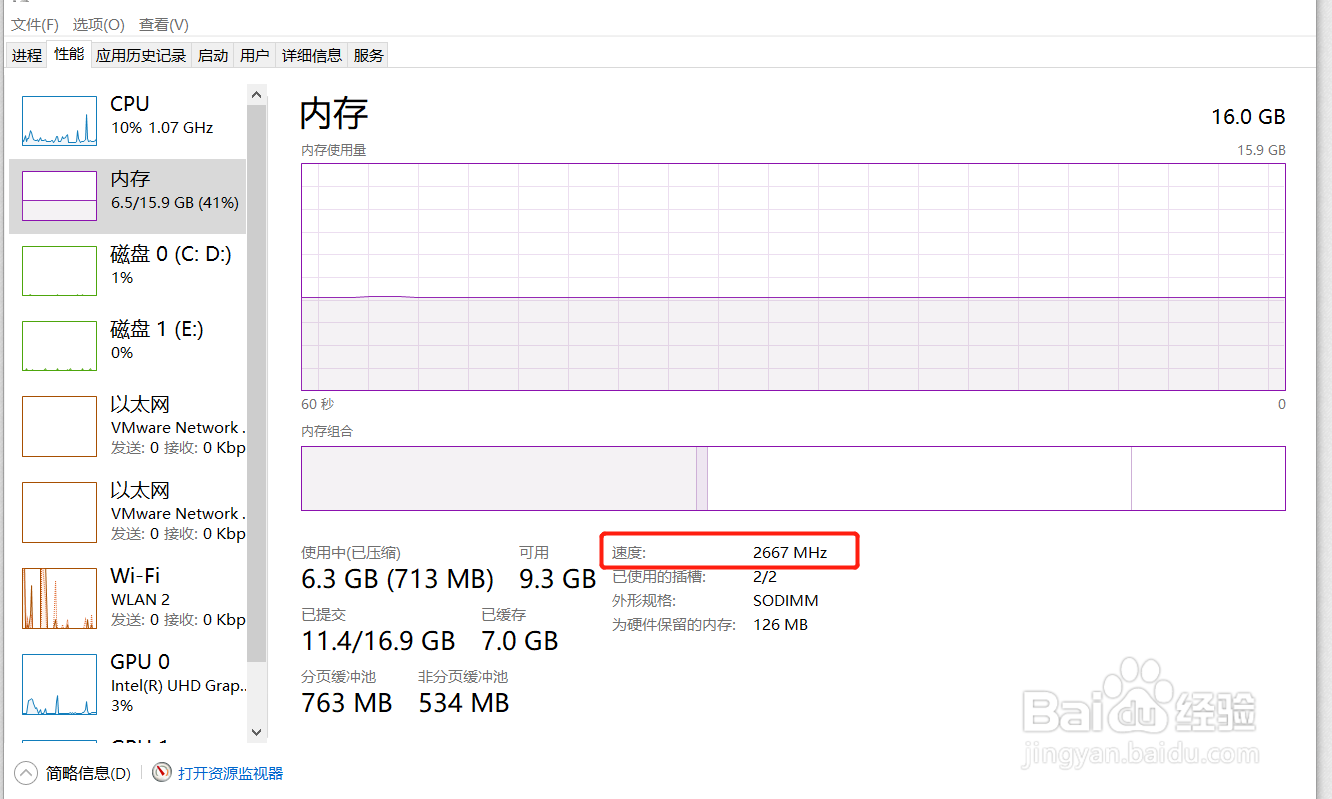Screen dimensions: 1332x799
Task: Collapse to 简略信息 with the chevron
Action: (x=27, y=773)
